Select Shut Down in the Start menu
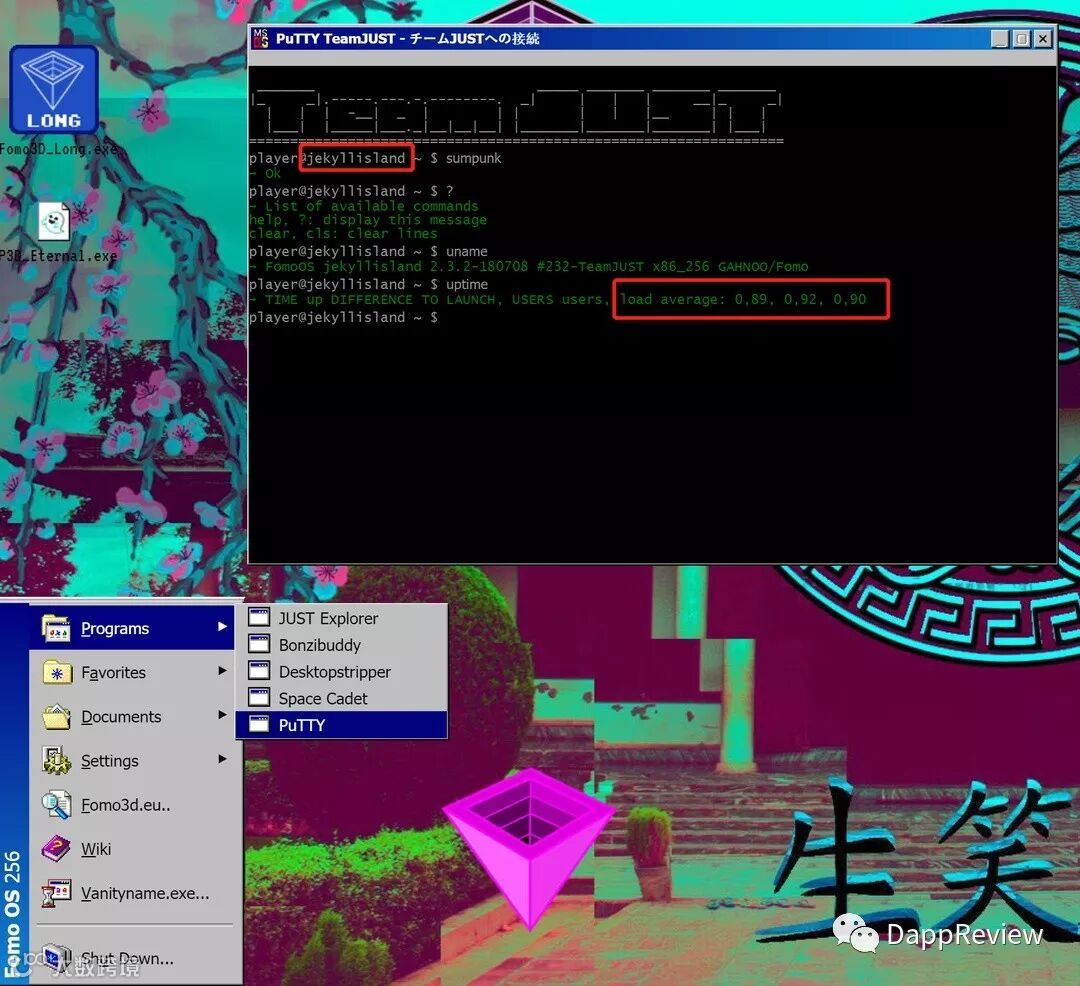The image size is (1080, 986). [133, 958]
